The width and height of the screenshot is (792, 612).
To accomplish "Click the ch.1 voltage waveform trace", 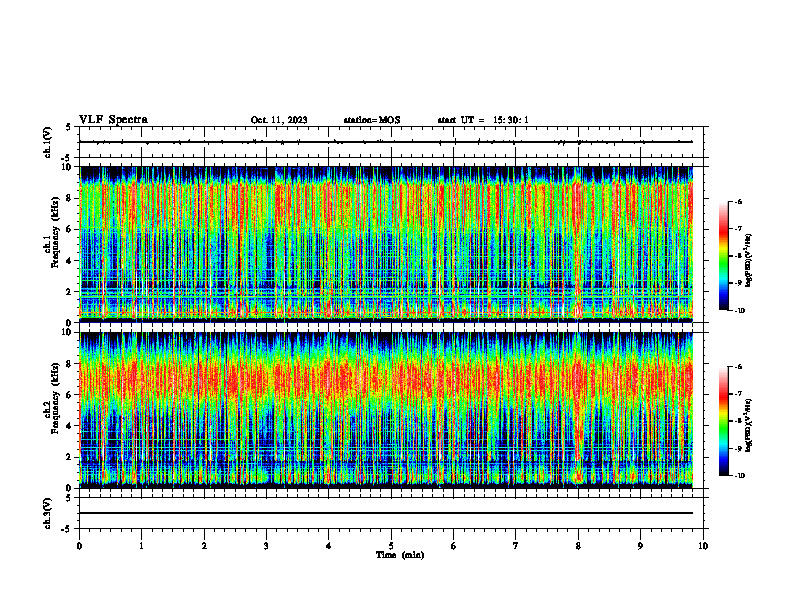I will coord(386,142).
